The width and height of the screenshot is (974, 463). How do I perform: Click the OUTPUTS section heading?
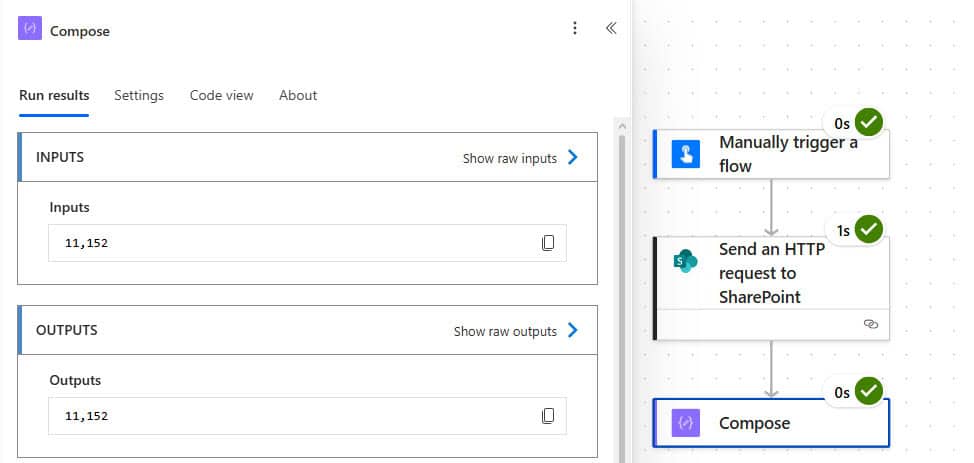pos(66,330)
